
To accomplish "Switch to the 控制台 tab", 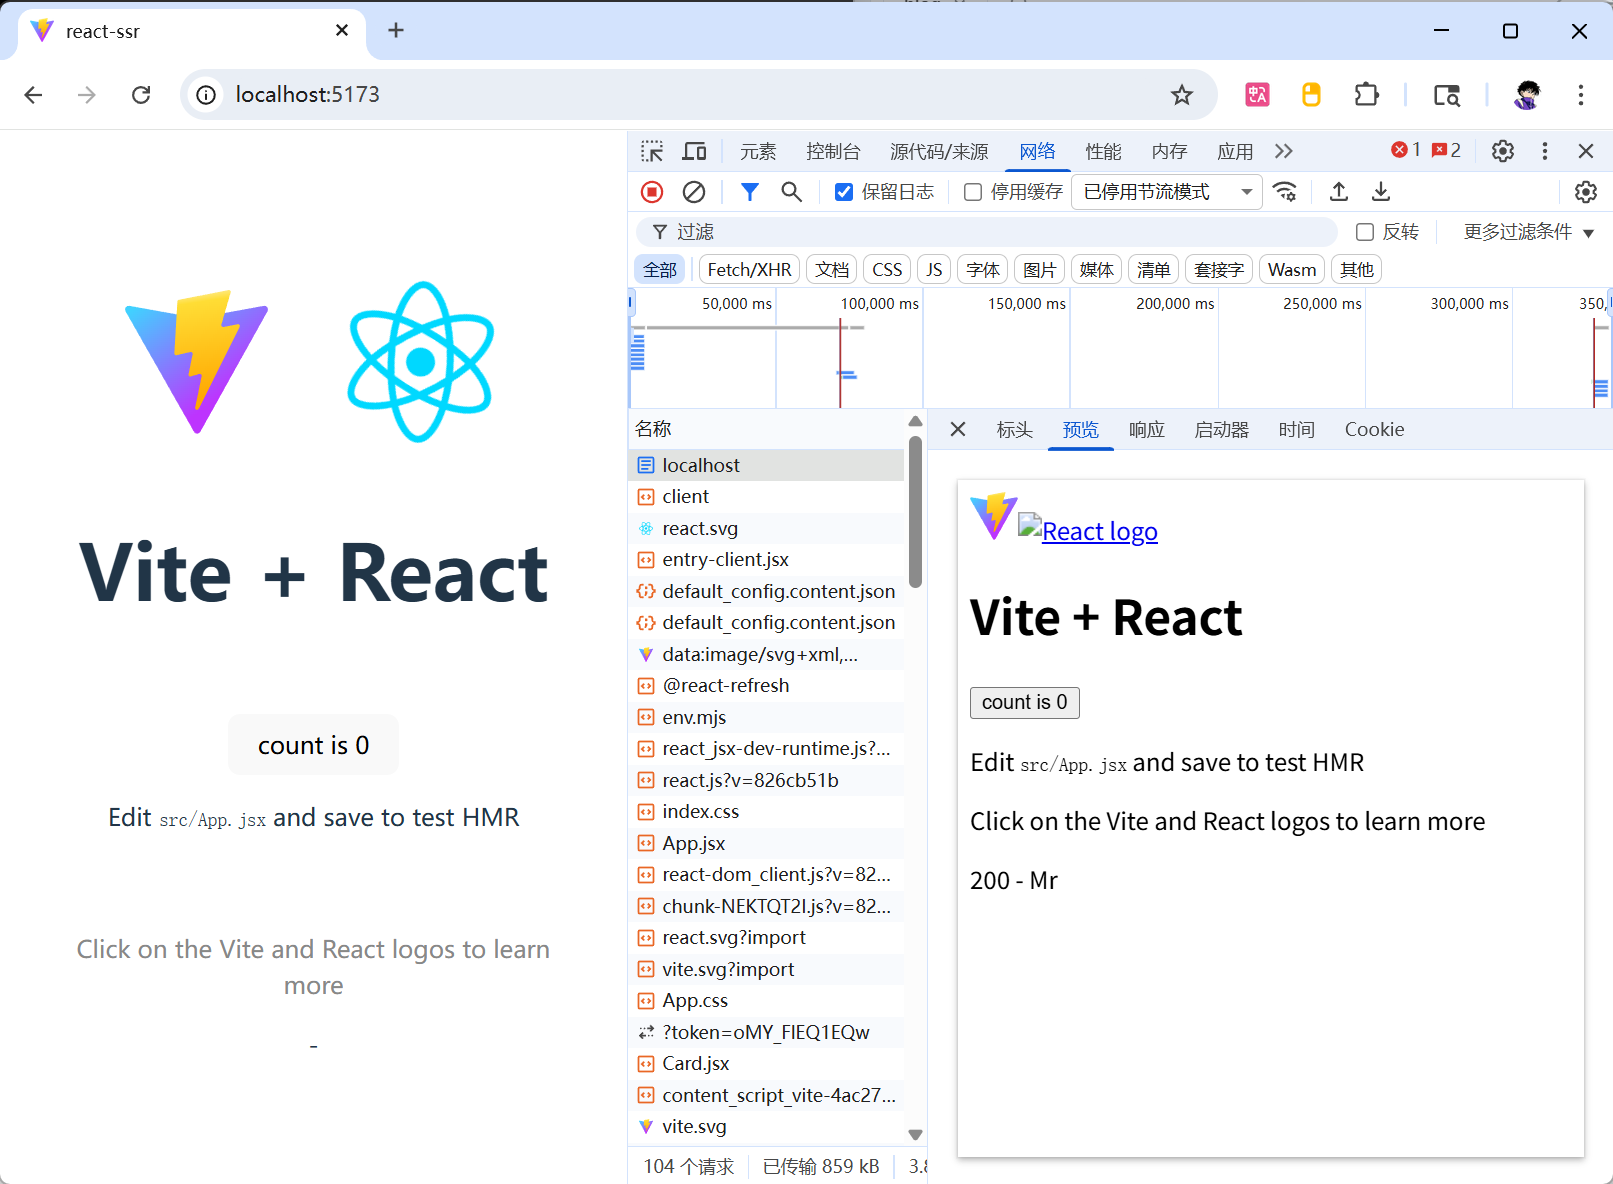I will [833, 151].
